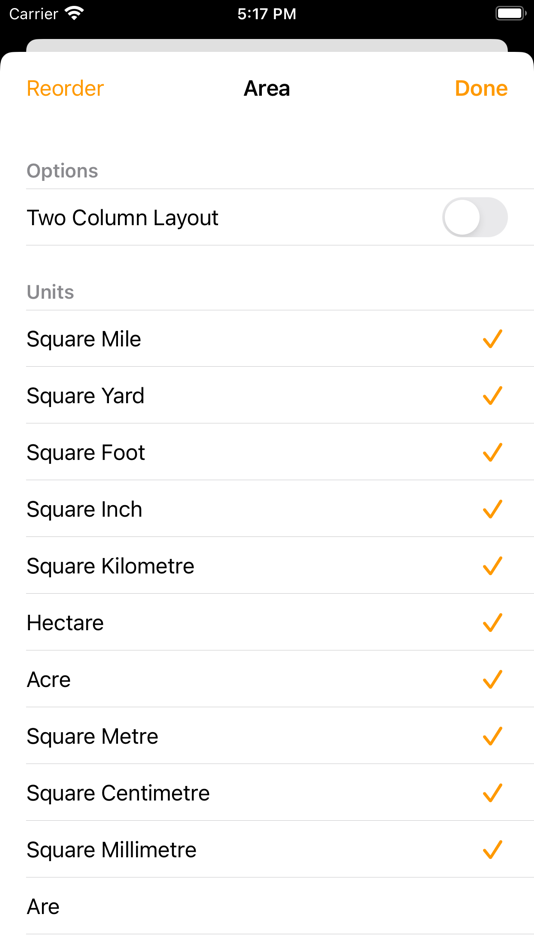Toggle the Square Inch checkmark icon
Viewport: 534px width, 950px height.
492,509
